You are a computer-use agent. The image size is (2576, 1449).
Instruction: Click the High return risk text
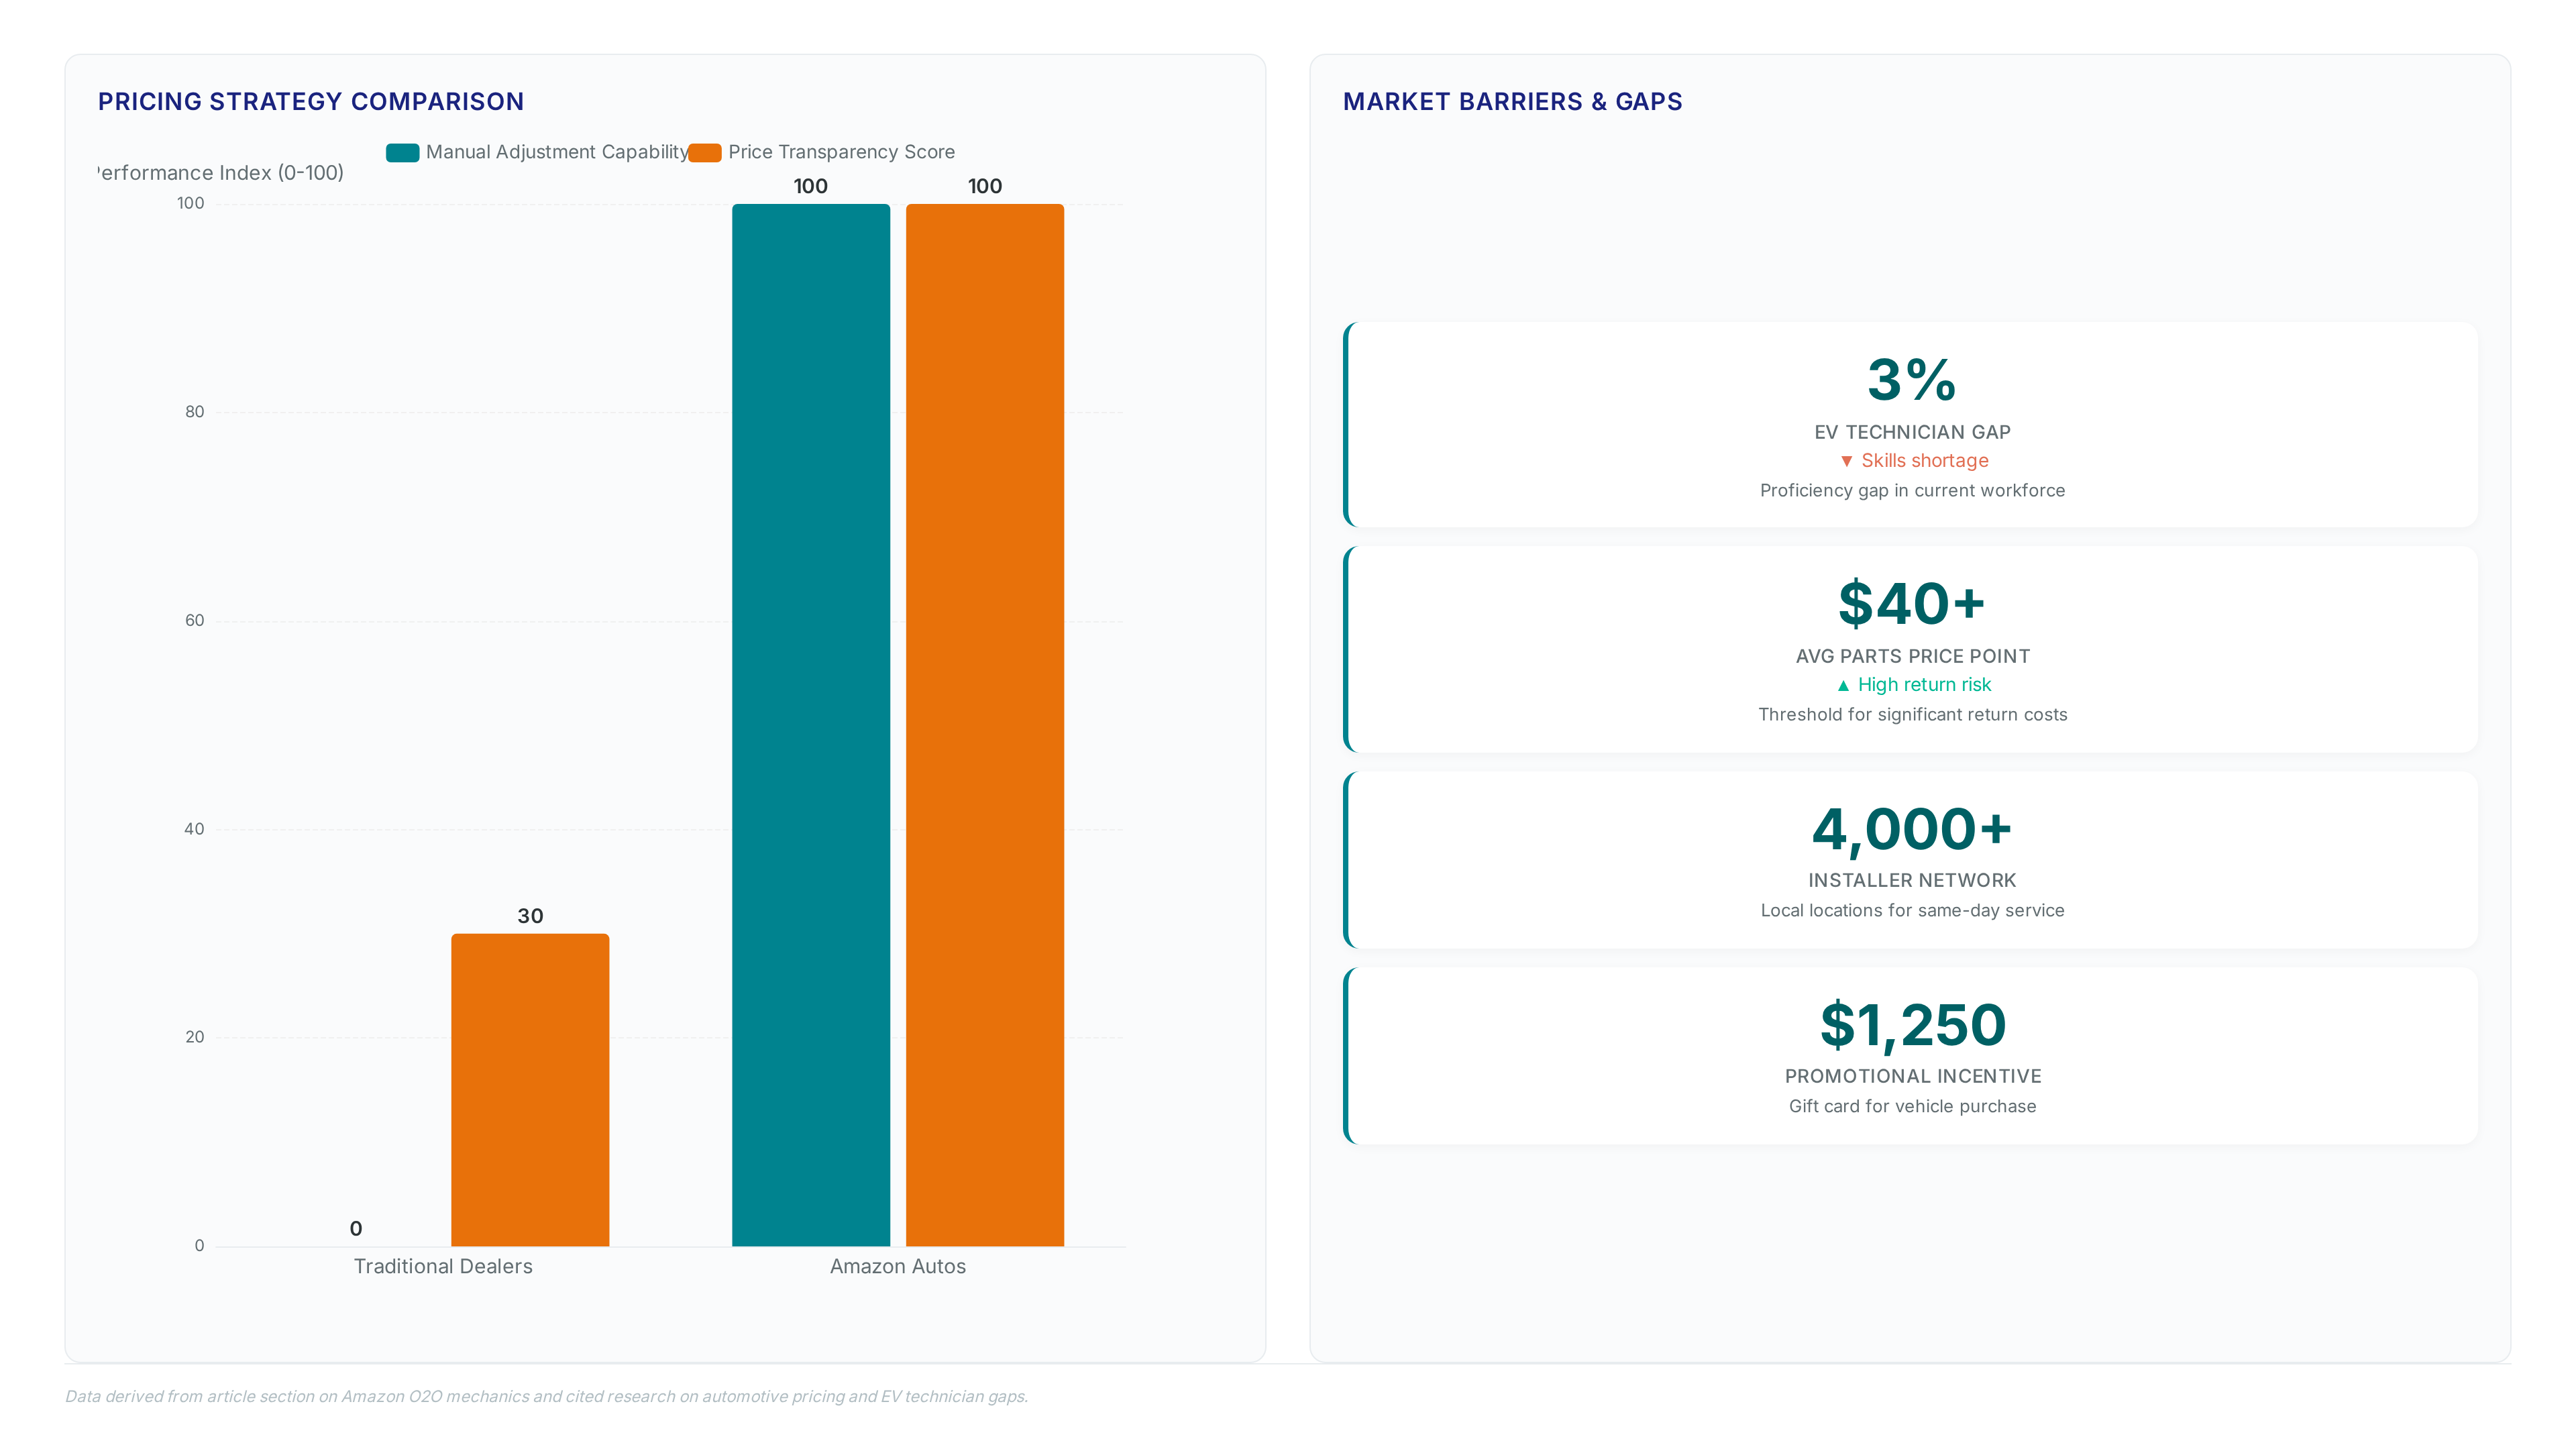pyautogui.click(x=1924, y=685)
